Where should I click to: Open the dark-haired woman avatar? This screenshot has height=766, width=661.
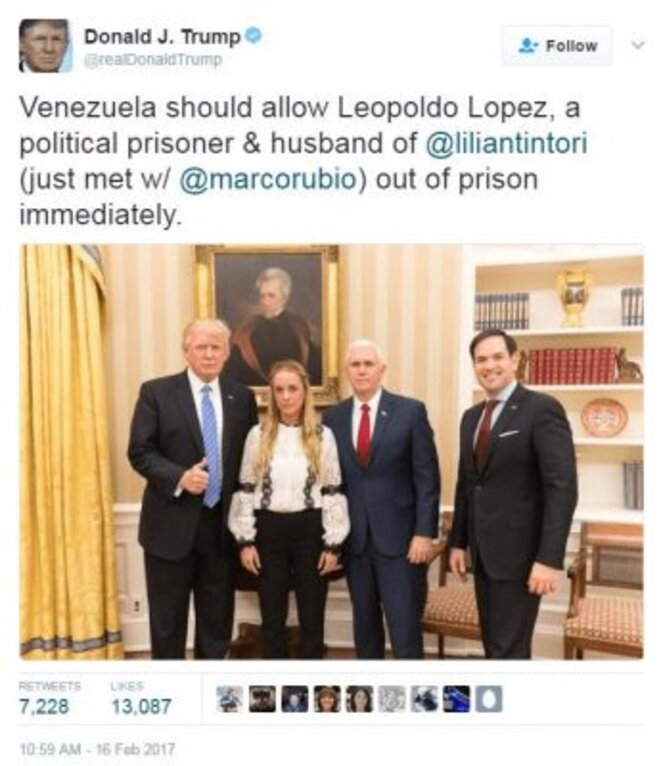tap(360, 699)
